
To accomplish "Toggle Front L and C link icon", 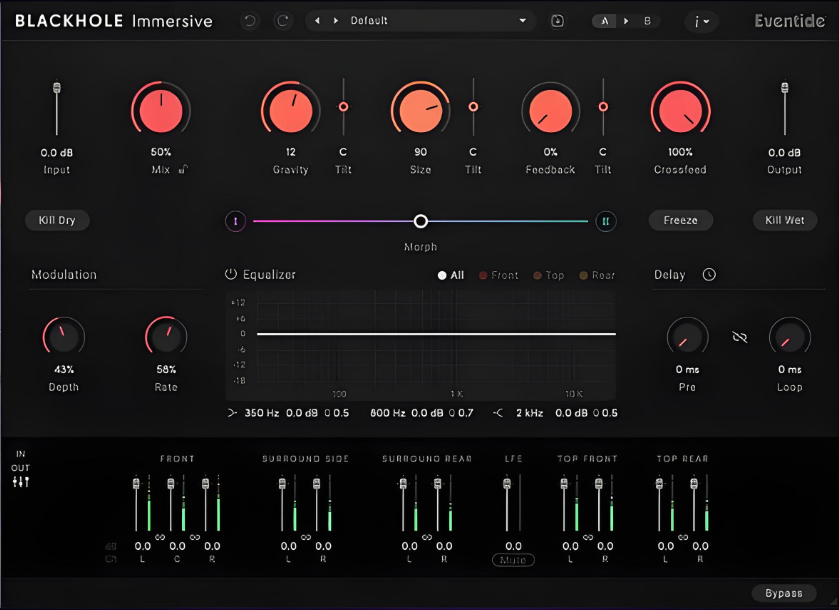I will (160, 537).
